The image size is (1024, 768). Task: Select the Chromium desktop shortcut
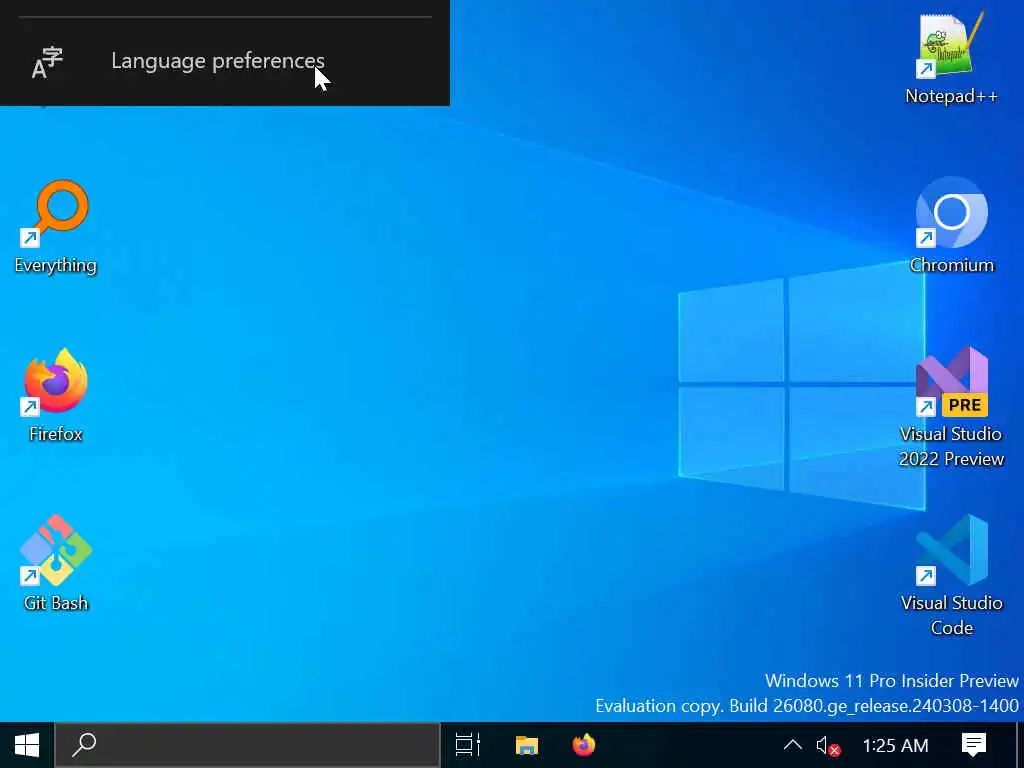point(951,225)
